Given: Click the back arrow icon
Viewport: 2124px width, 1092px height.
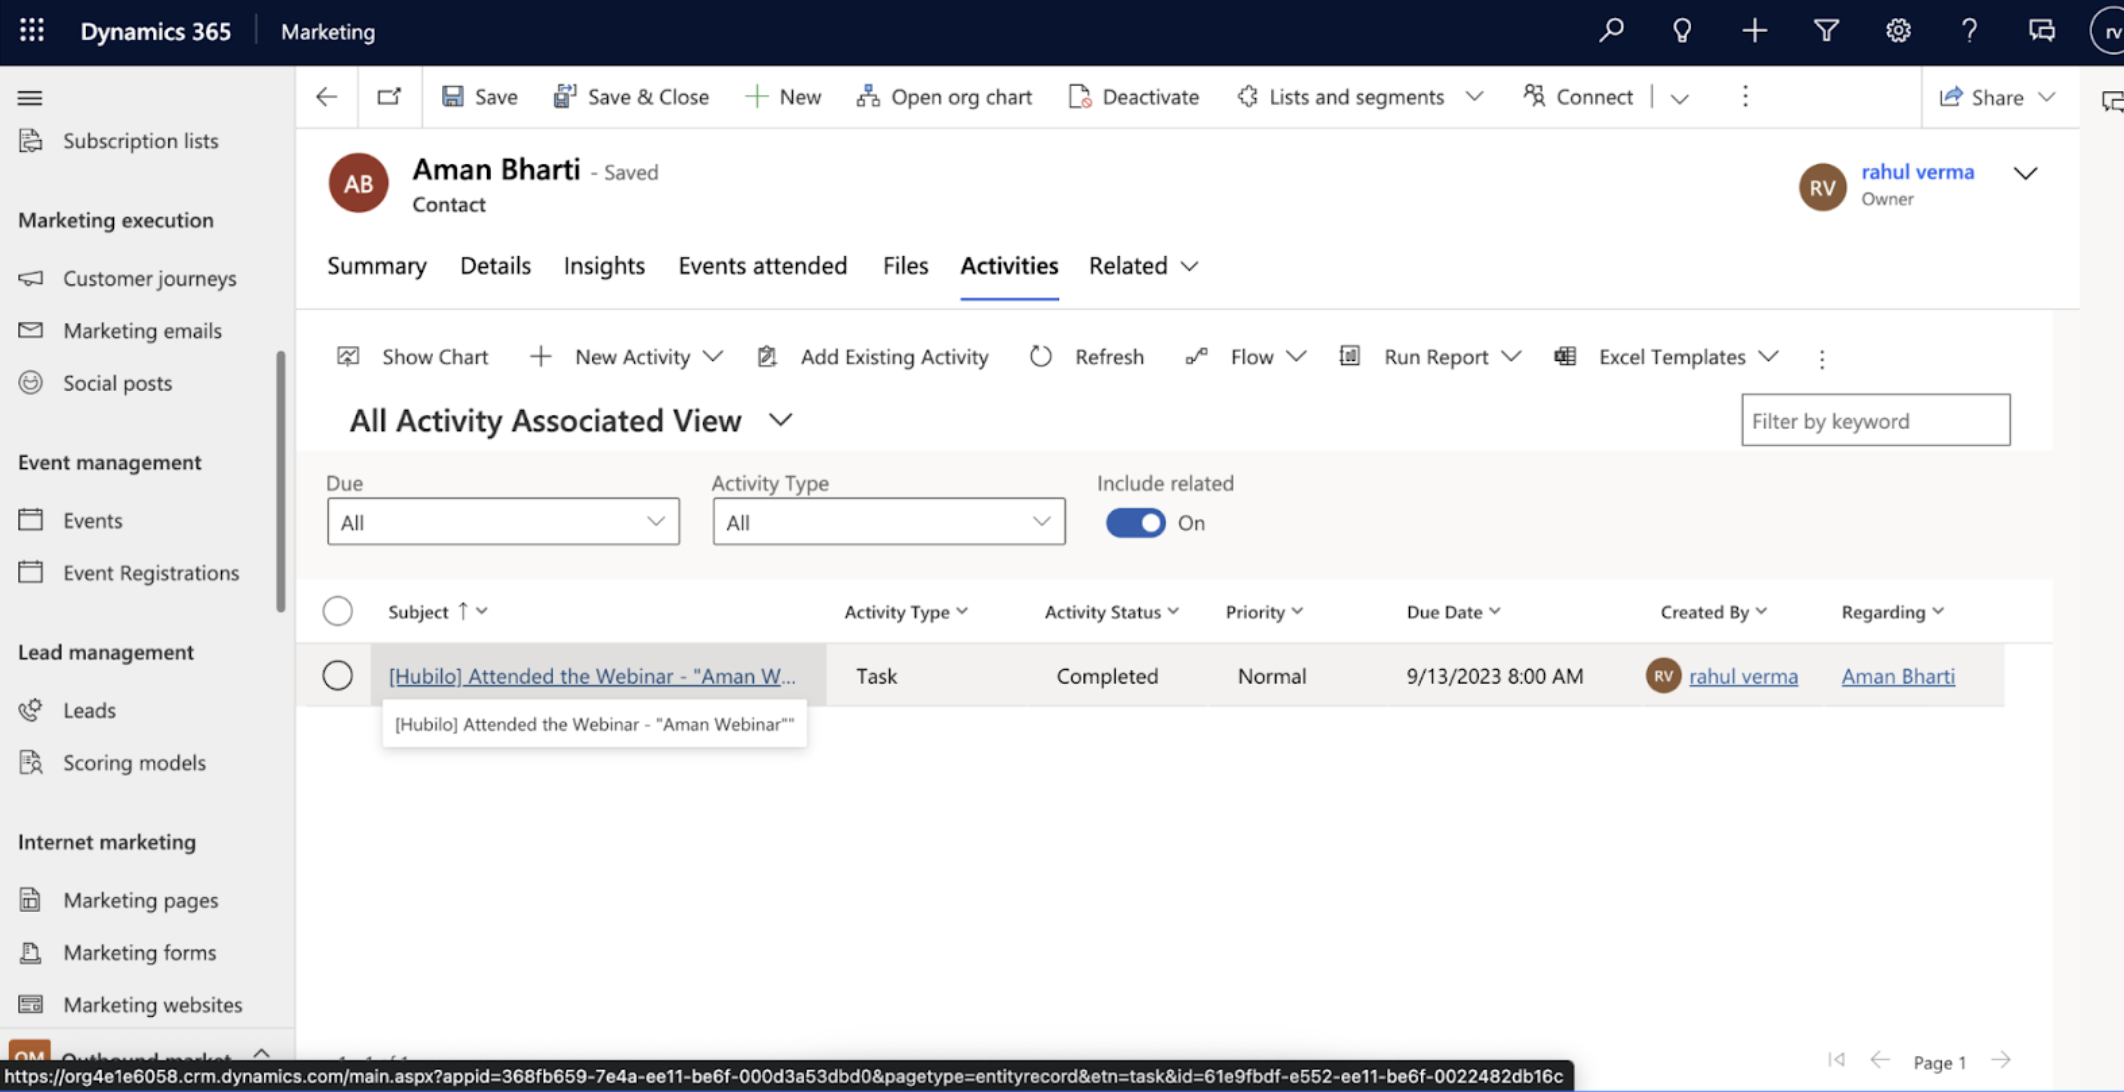Looking at the screenshot, I should click(x=327, y=97).
